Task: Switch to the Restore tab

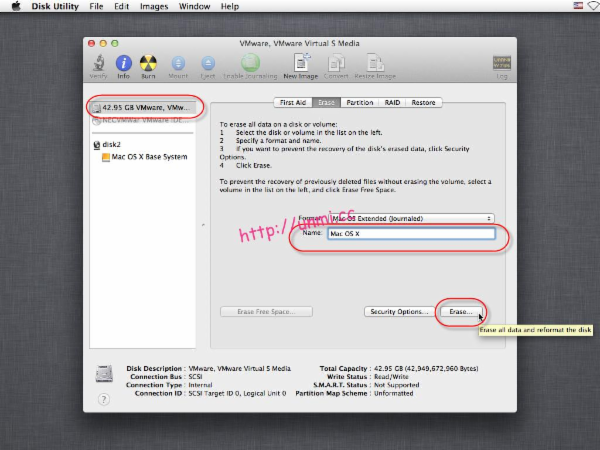Action: [424, 103]
